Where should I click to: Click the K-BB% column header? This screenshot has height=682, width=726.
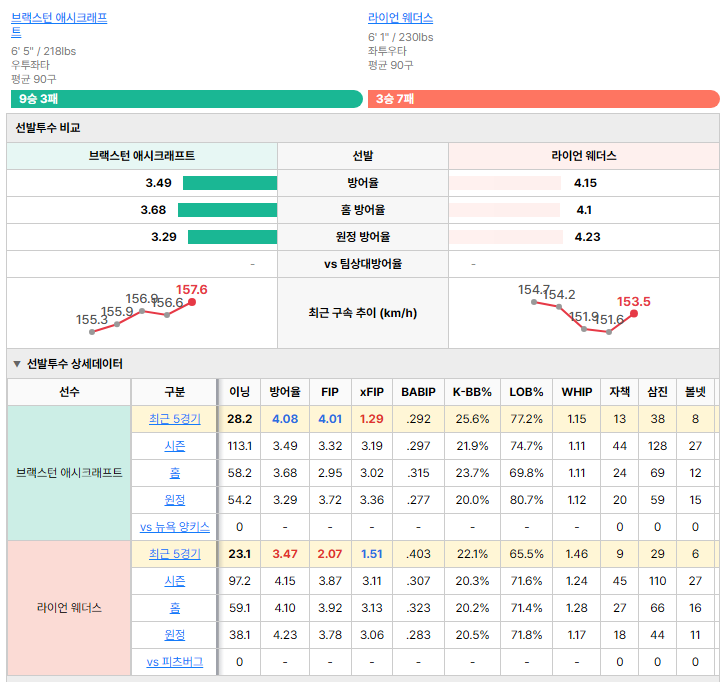tap(472, 392)
